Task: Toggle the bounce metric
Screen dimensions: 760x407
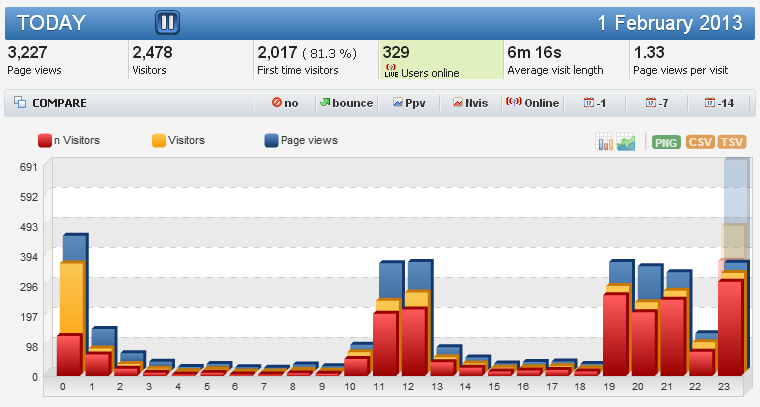Action: click(x=345, y=103)
